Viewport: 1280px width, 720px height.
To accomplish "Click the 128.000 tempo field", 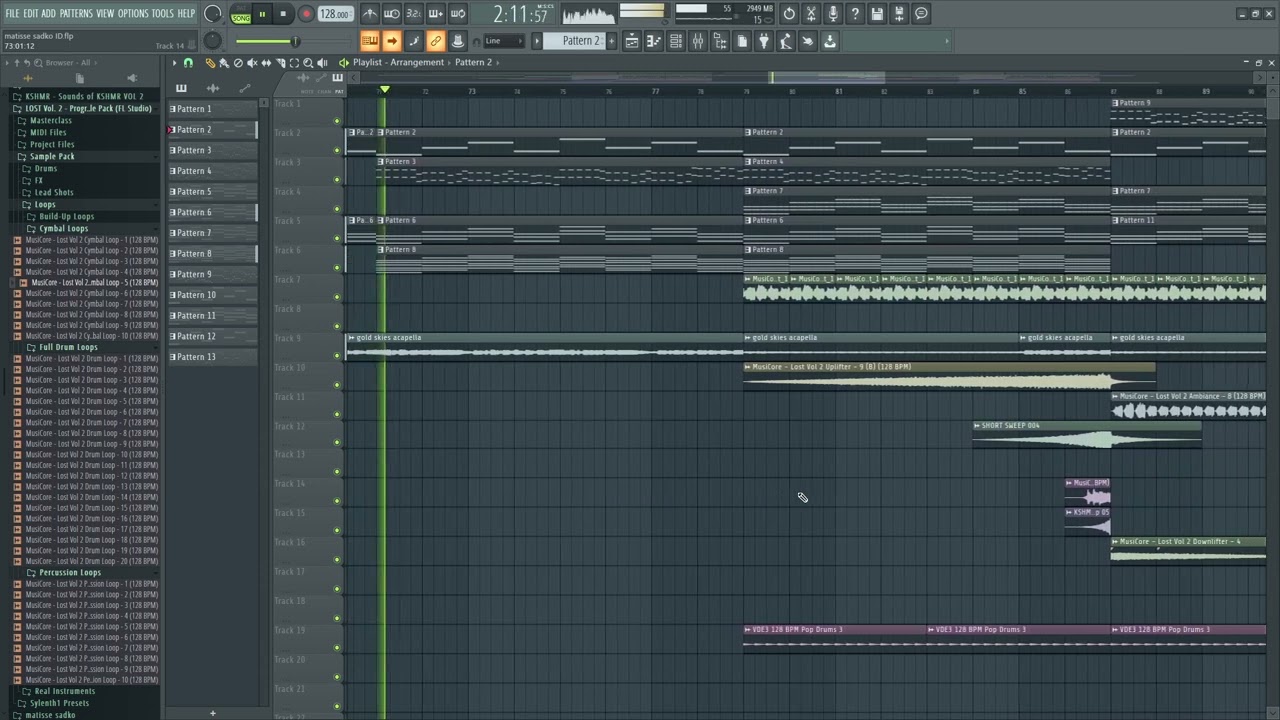I will click(x=335, y=14).
